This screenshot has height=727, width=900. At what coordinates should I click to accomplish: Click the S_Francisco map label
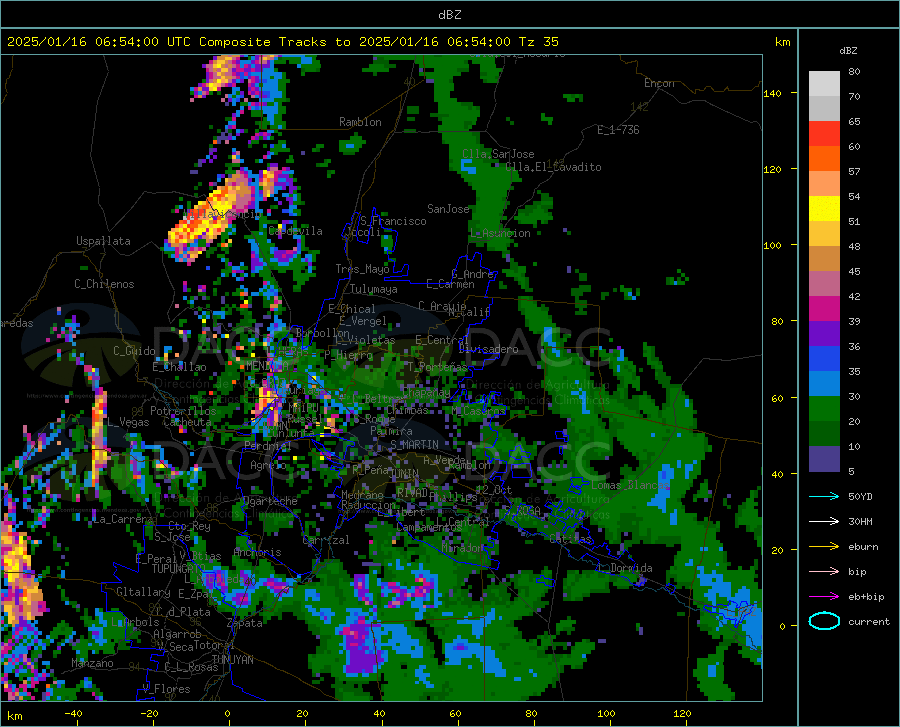pos(393,221)
